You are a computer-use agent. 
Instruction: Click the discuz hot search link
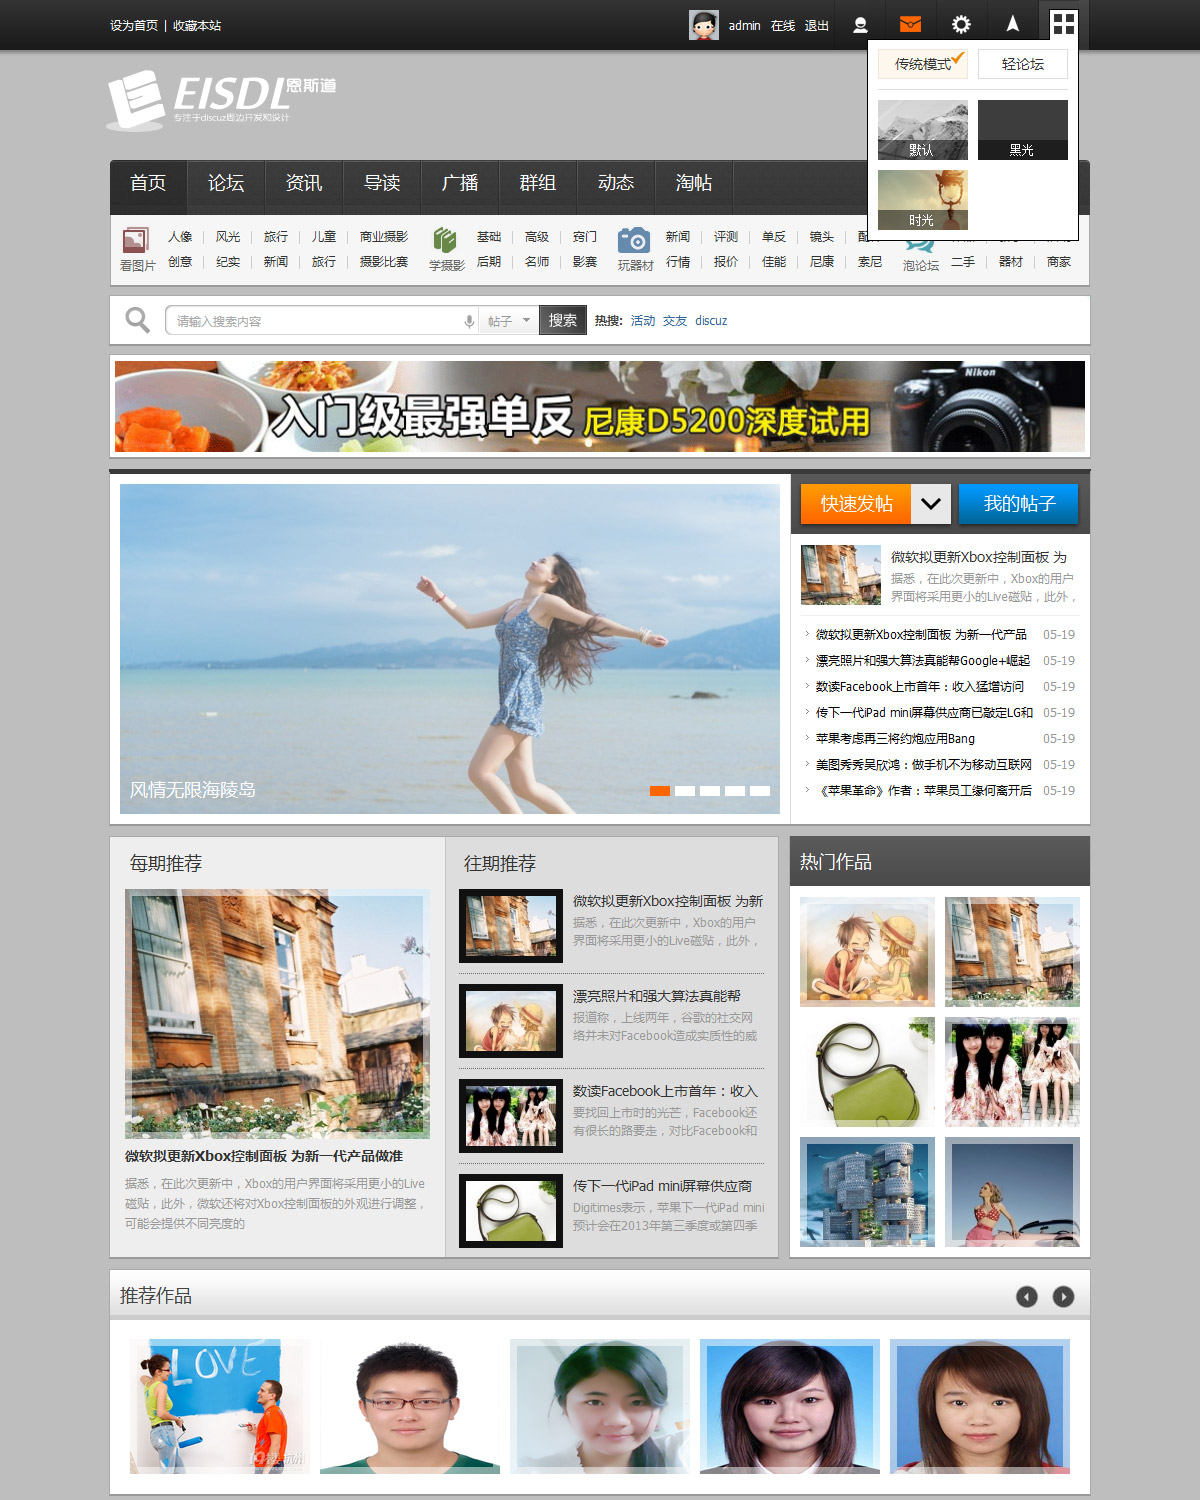click(711, 321)
